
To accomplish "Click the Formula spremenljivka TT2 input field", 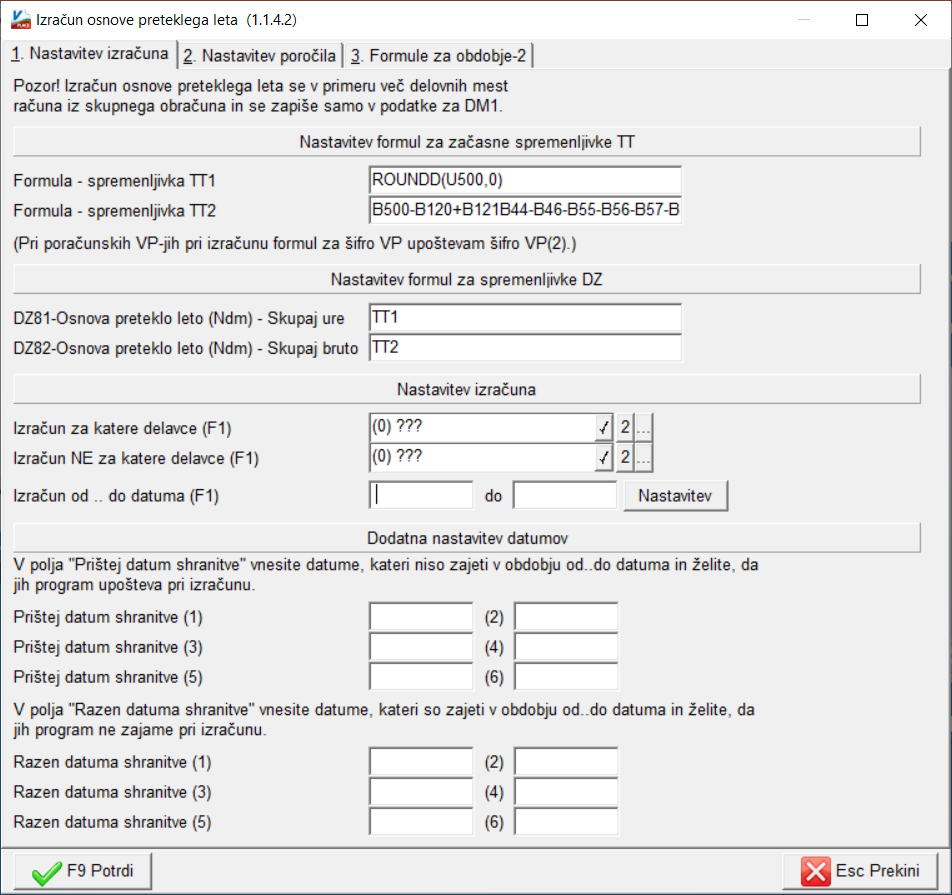I will coord(525,209).
